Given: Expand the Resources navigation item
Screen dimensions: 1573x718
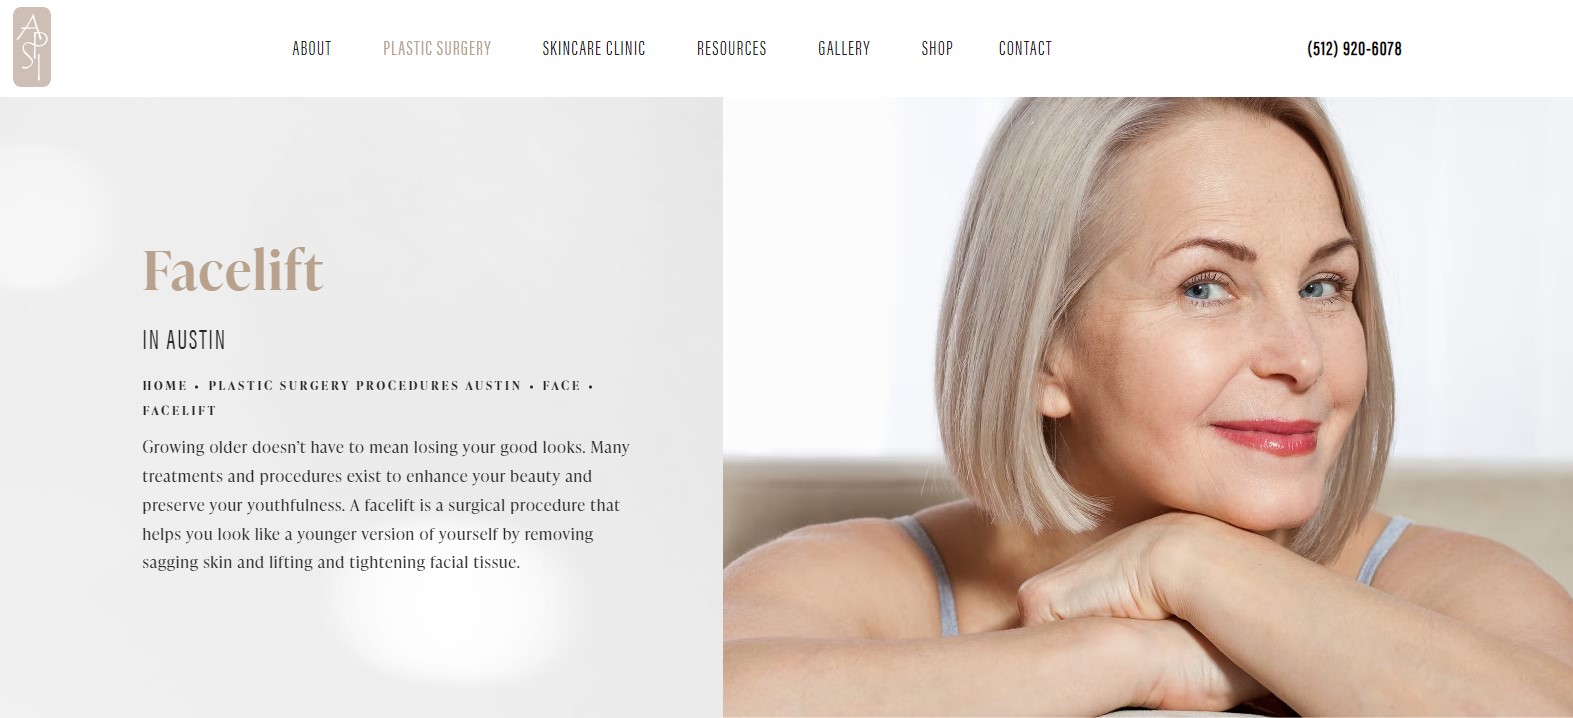Looking at the screenshot, I should point(732,48).
